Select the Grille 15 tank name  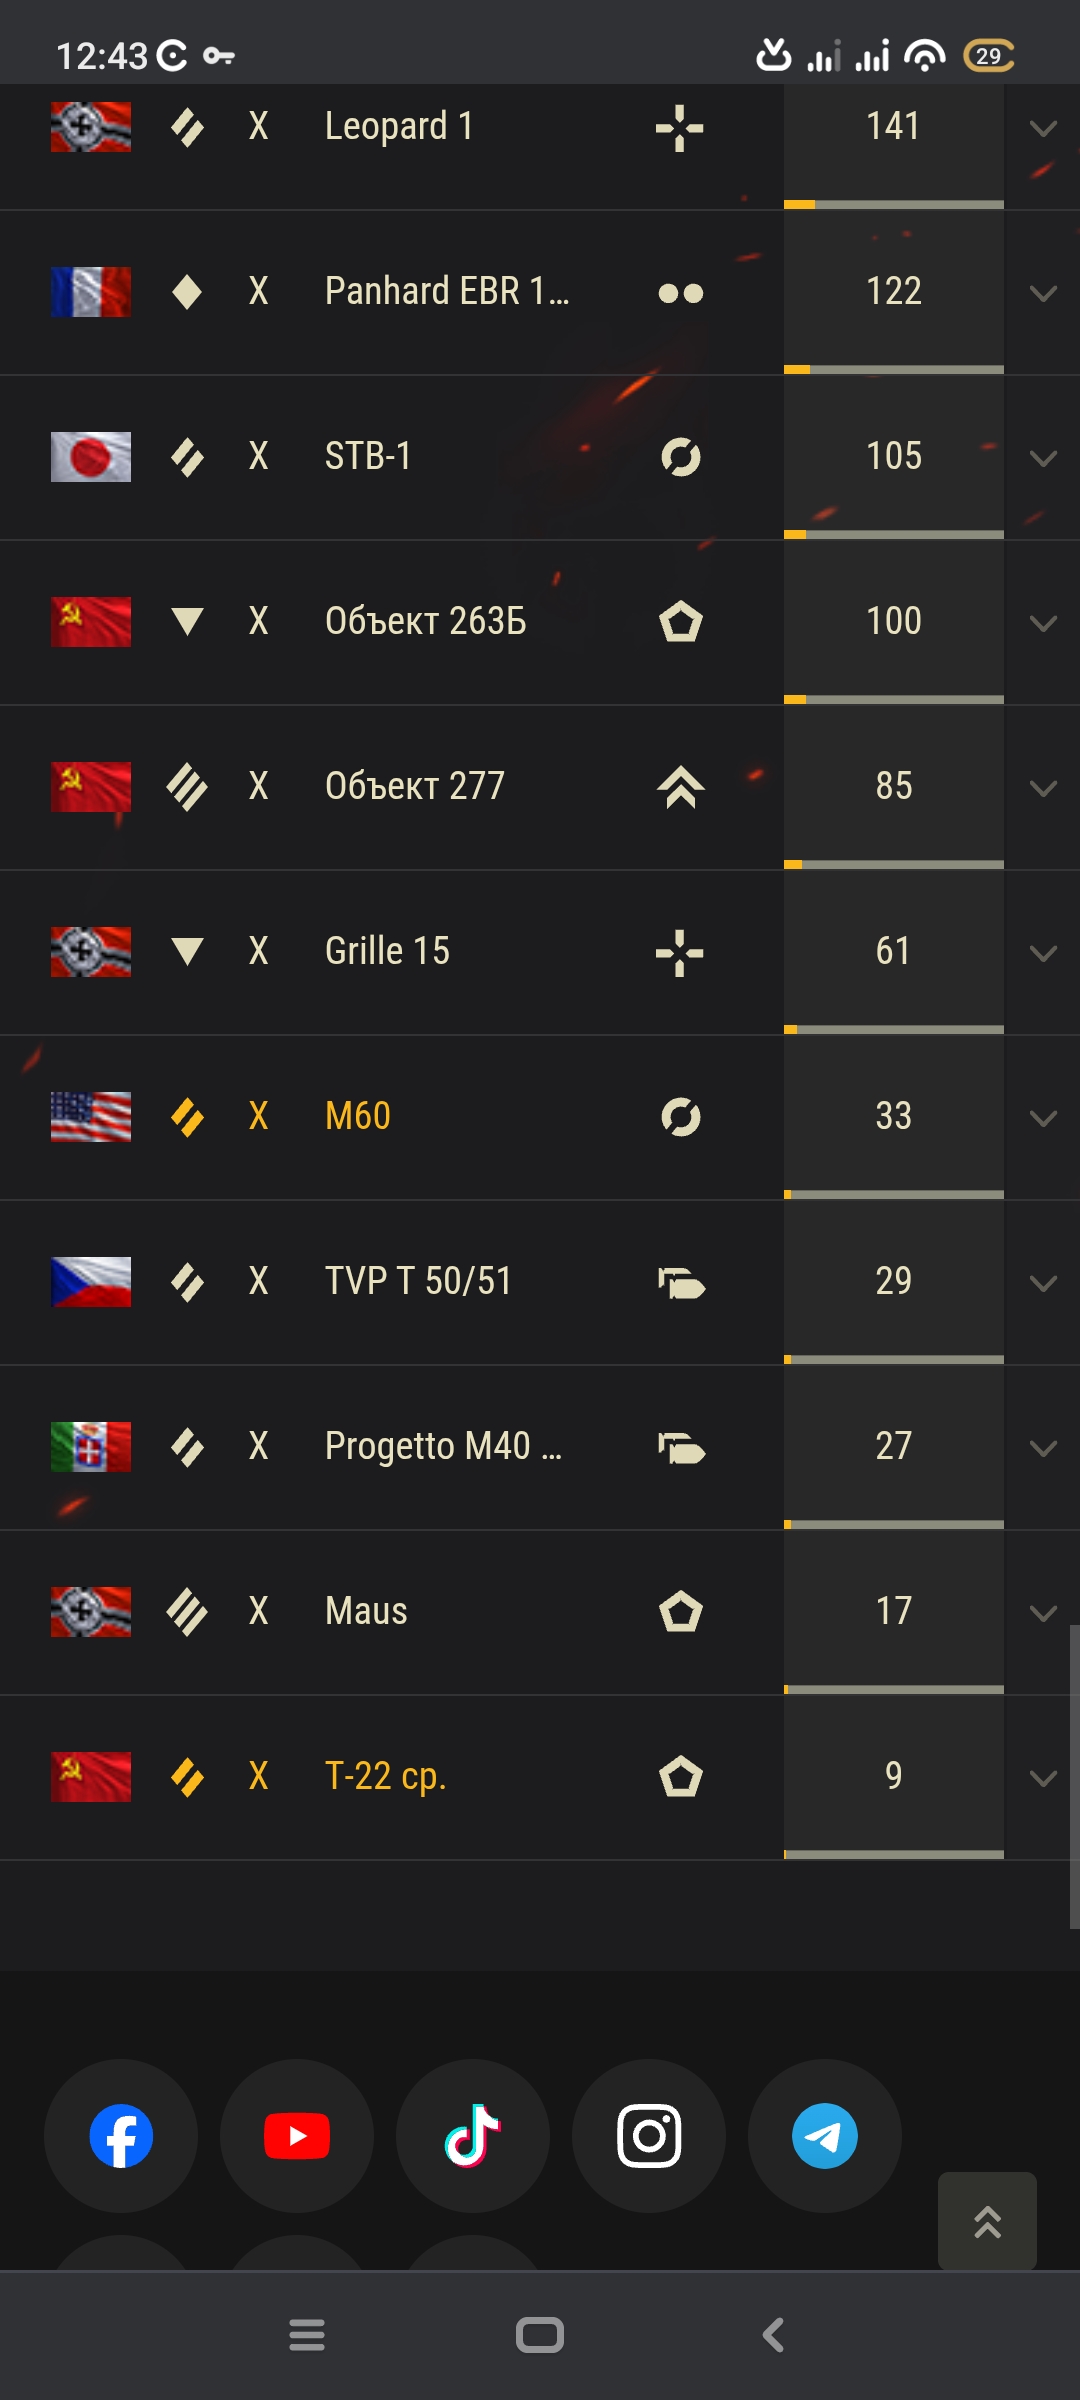[x=387, y=951]
